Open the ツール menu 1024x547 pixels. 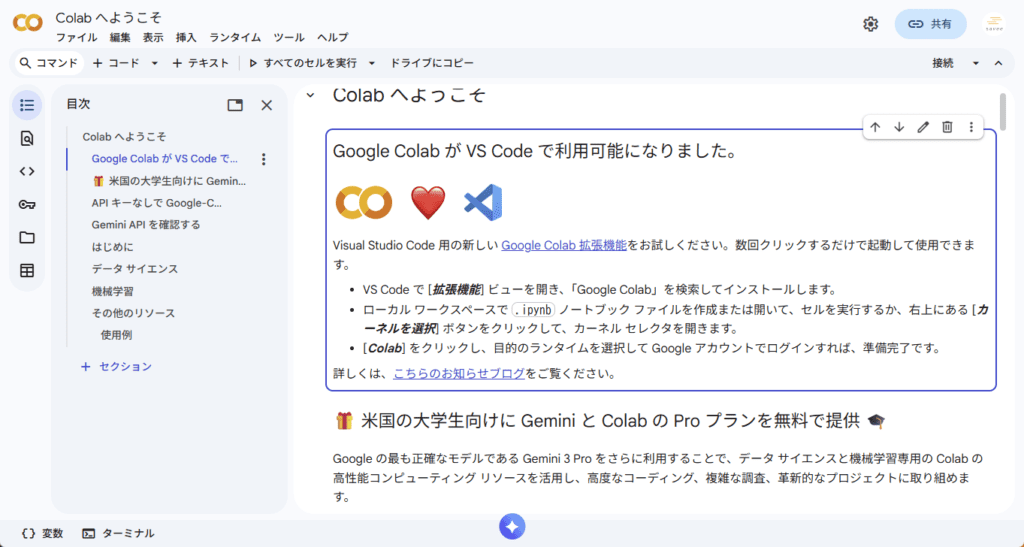[289, 37]
